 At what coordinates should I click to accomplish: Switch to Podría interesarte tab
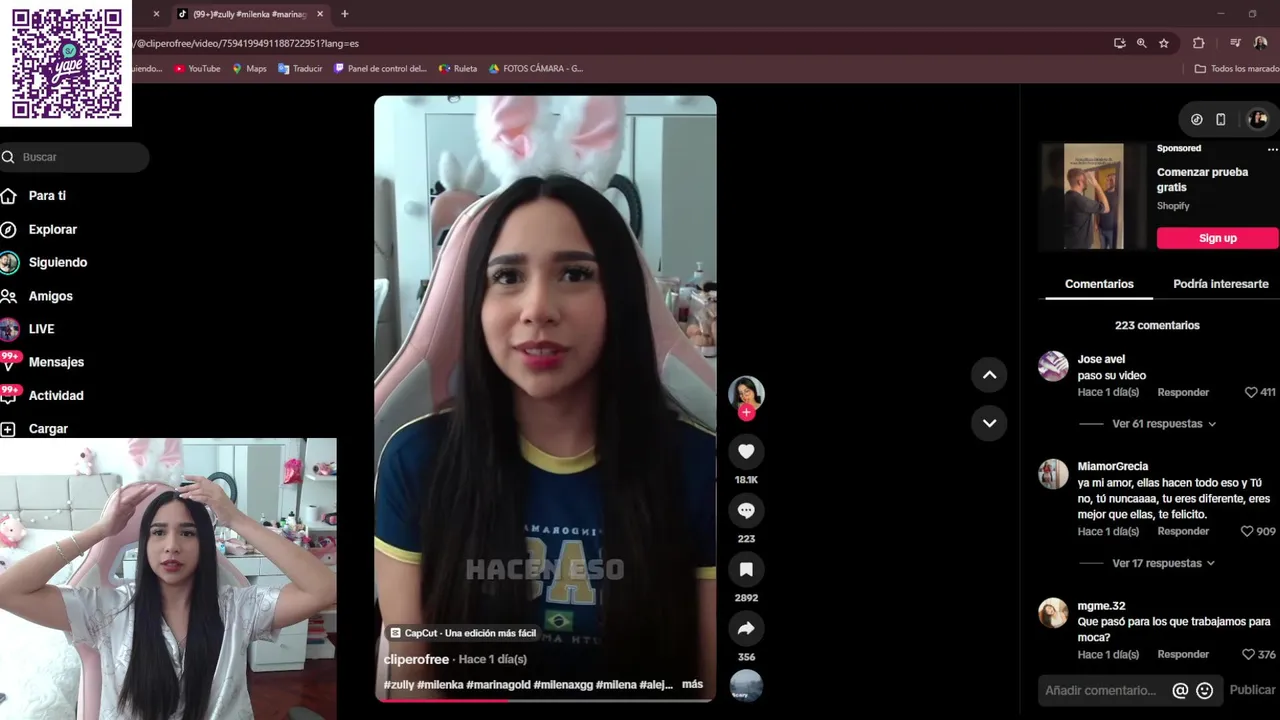click(x=1221, y=284)
